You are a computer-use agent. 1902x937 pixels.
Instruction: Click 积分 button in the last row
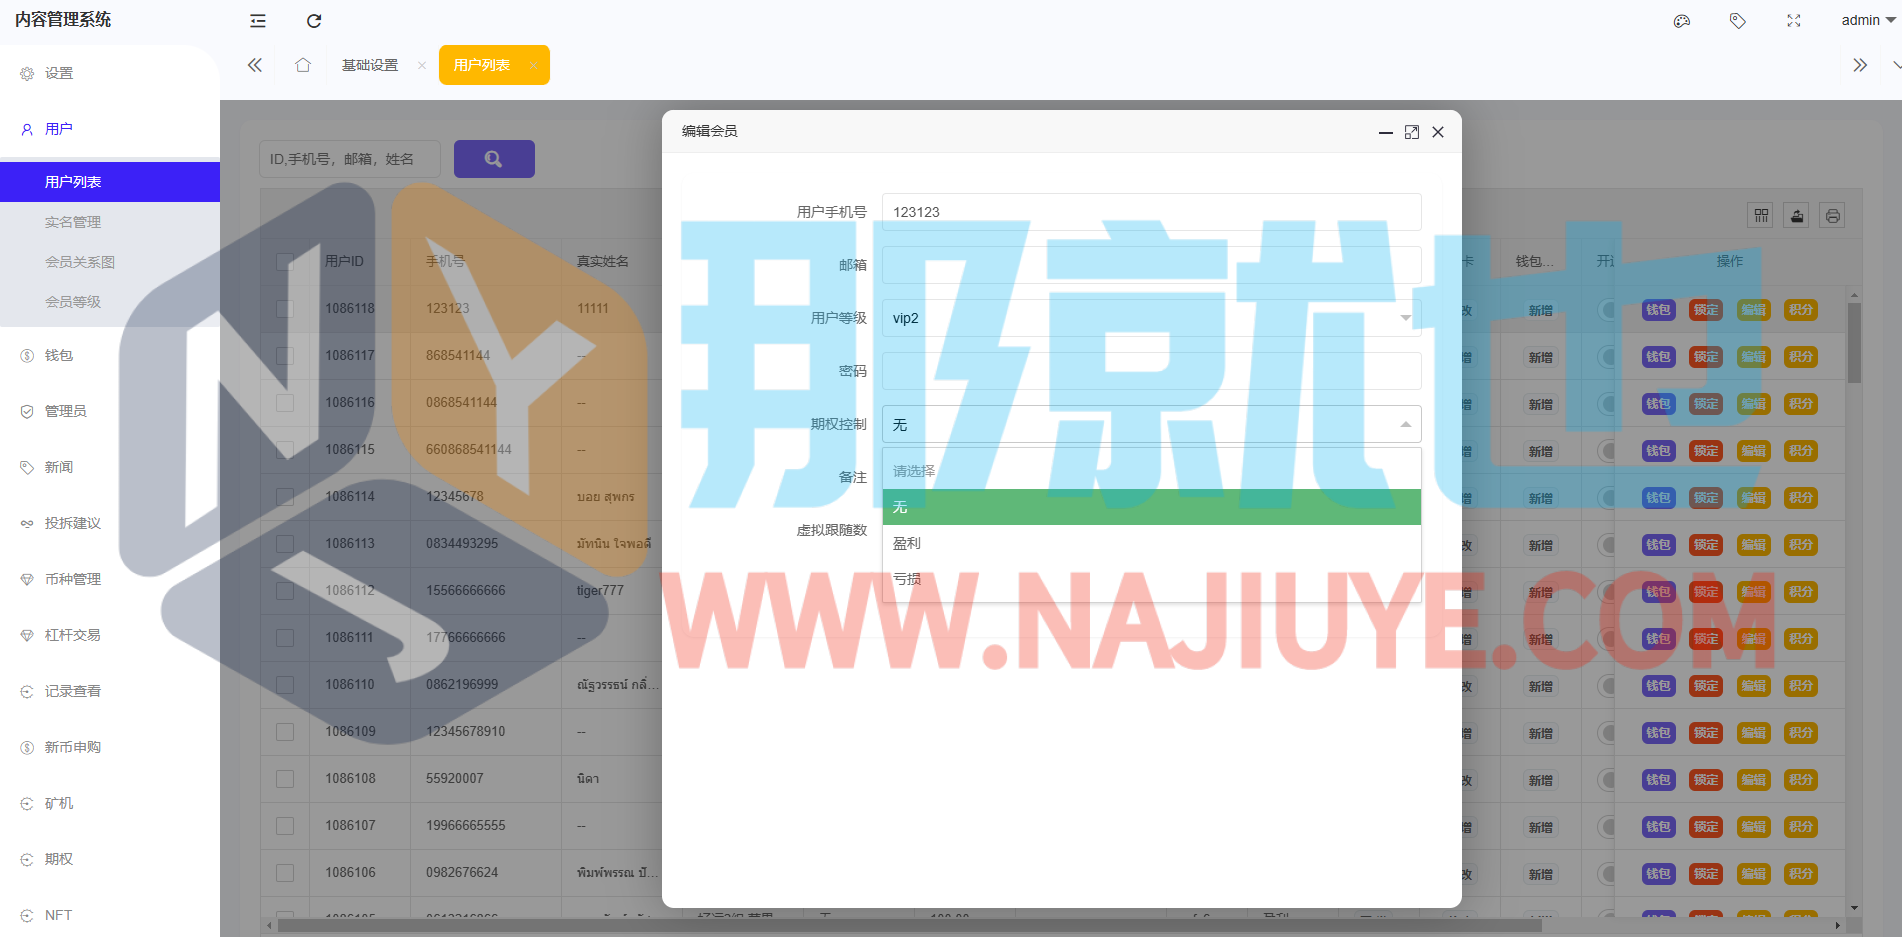pos(1801,873)
